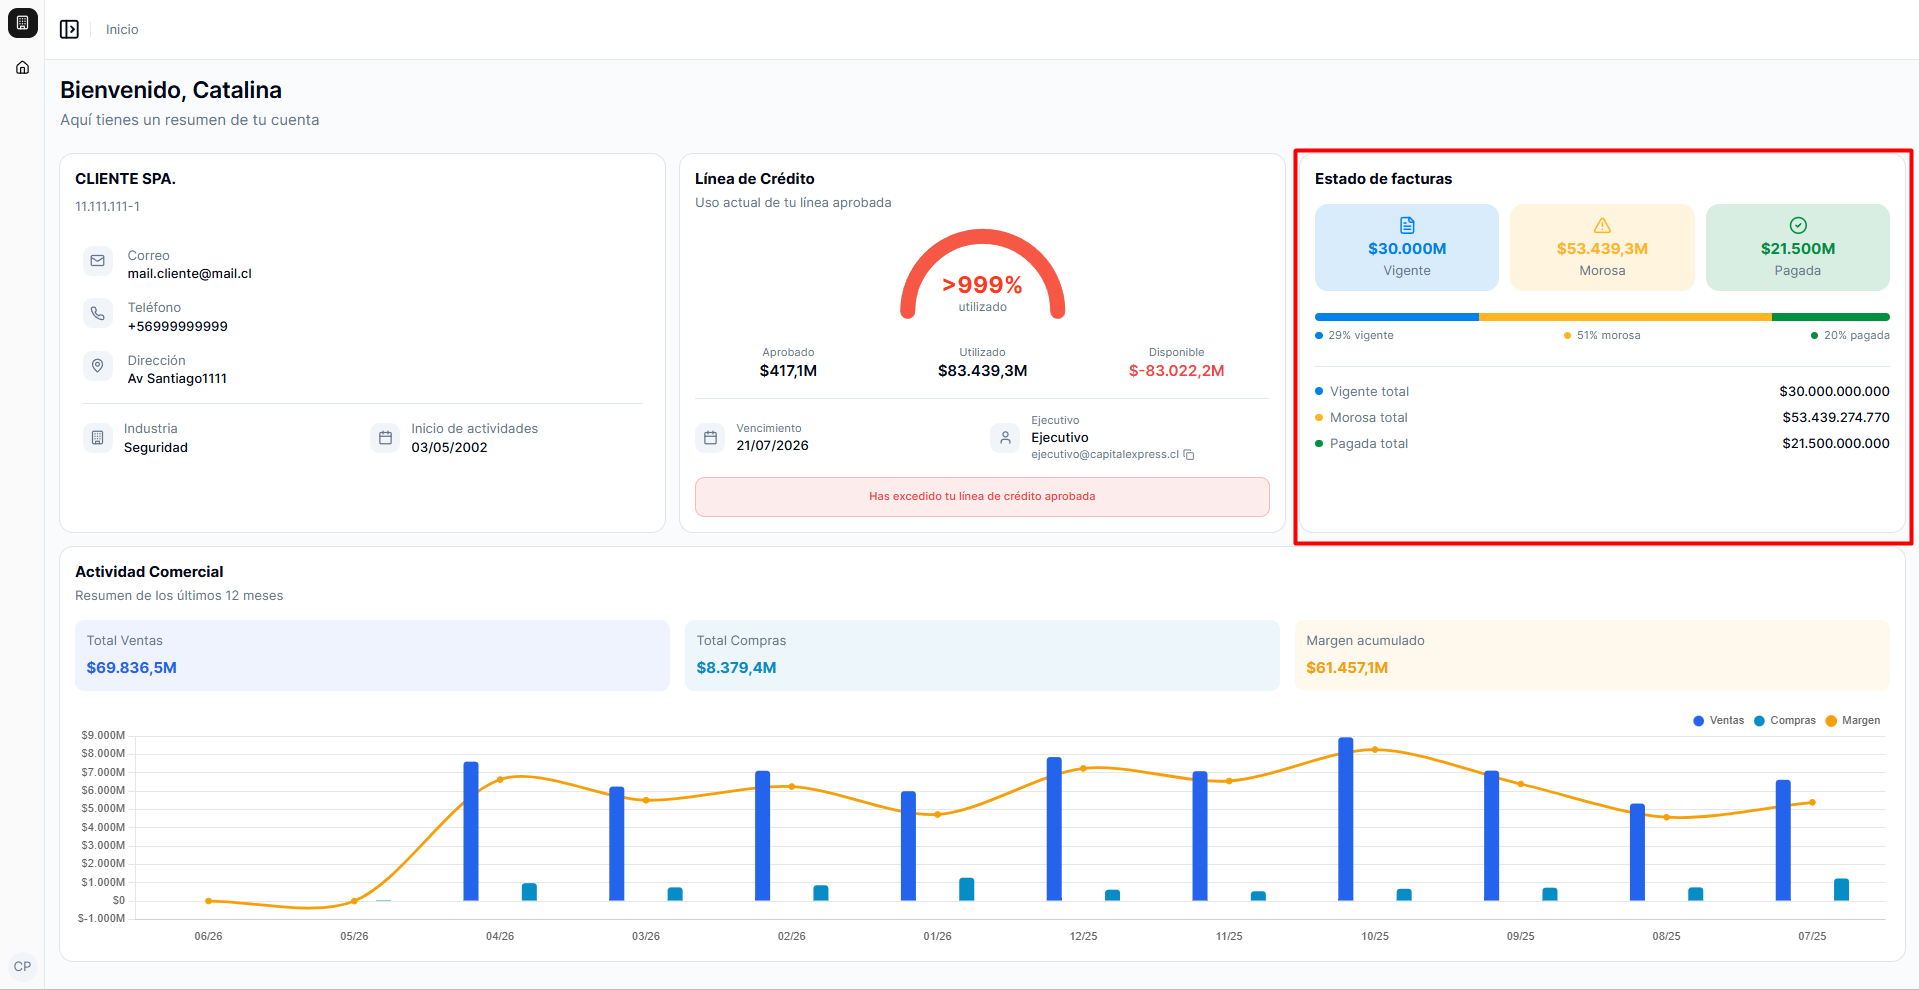This screenshot has height=990, width=1919.
Task: Click the 01/26 x-axis label
Action: (x=937, y=937)
